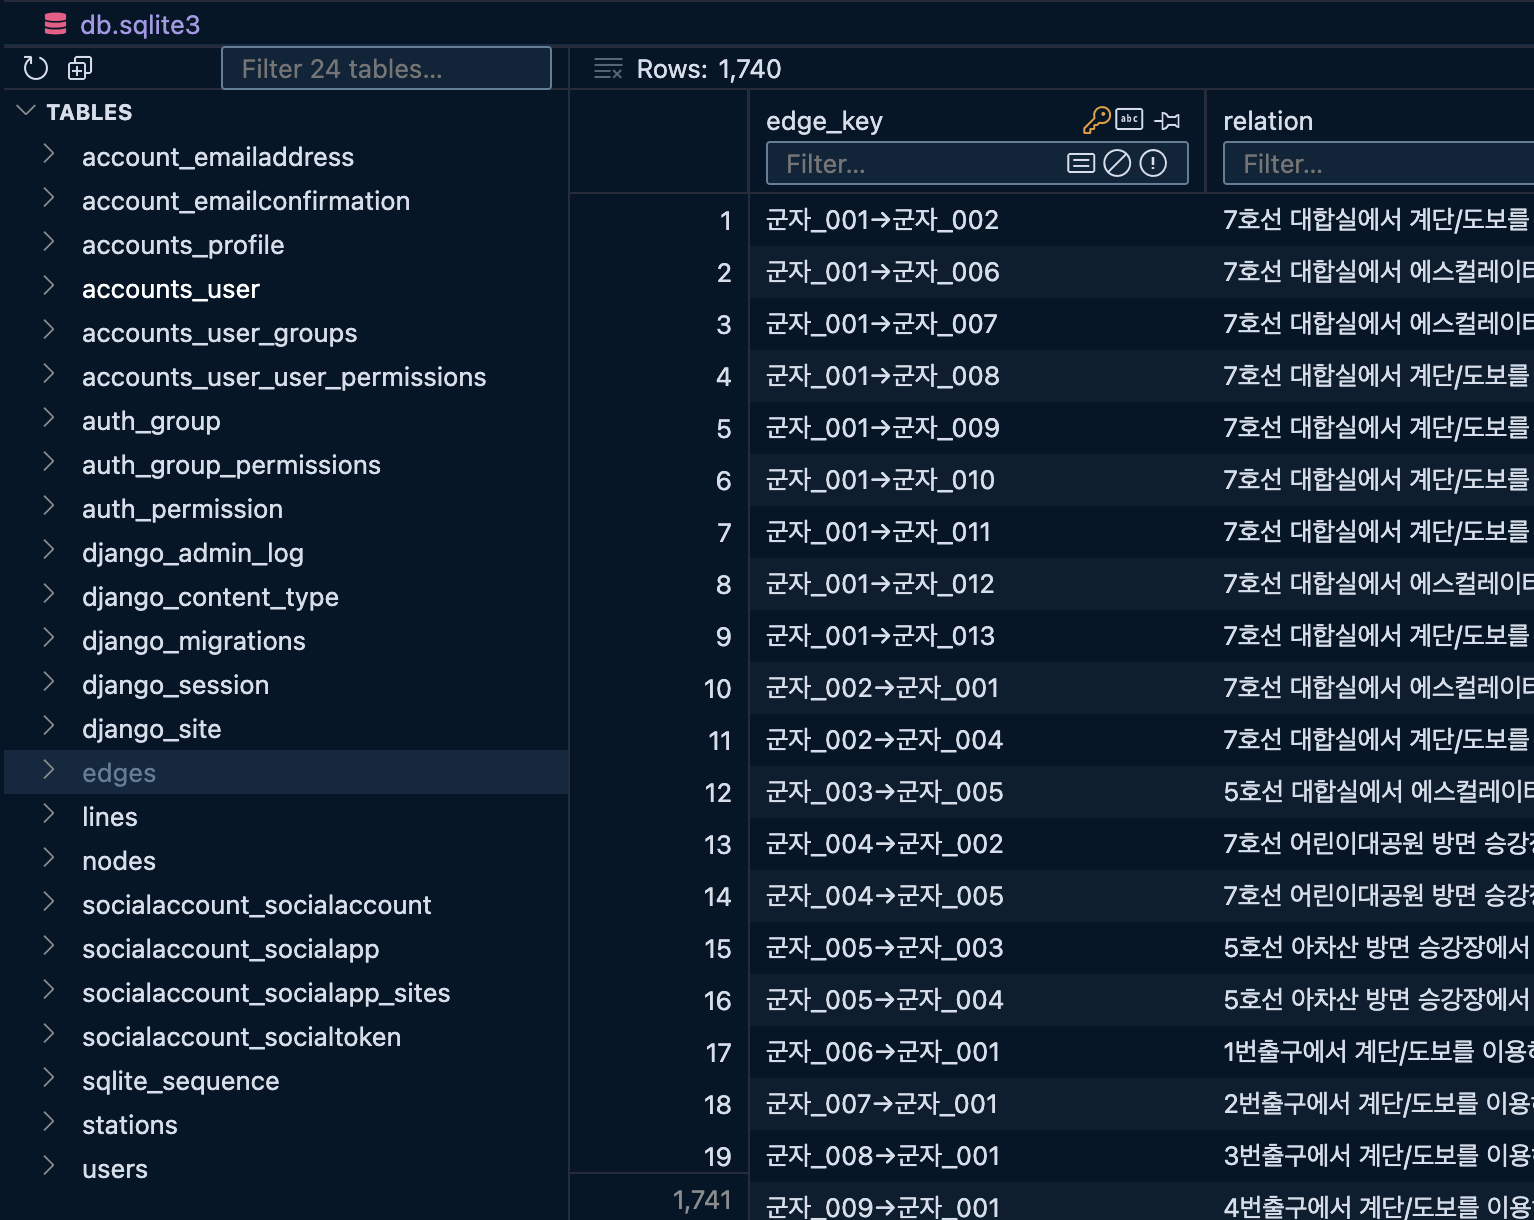The height and width of the screenshot is (1220, 1534).
Task: Click the db.sqlite3 title at top
Action: tap(140, 23)
